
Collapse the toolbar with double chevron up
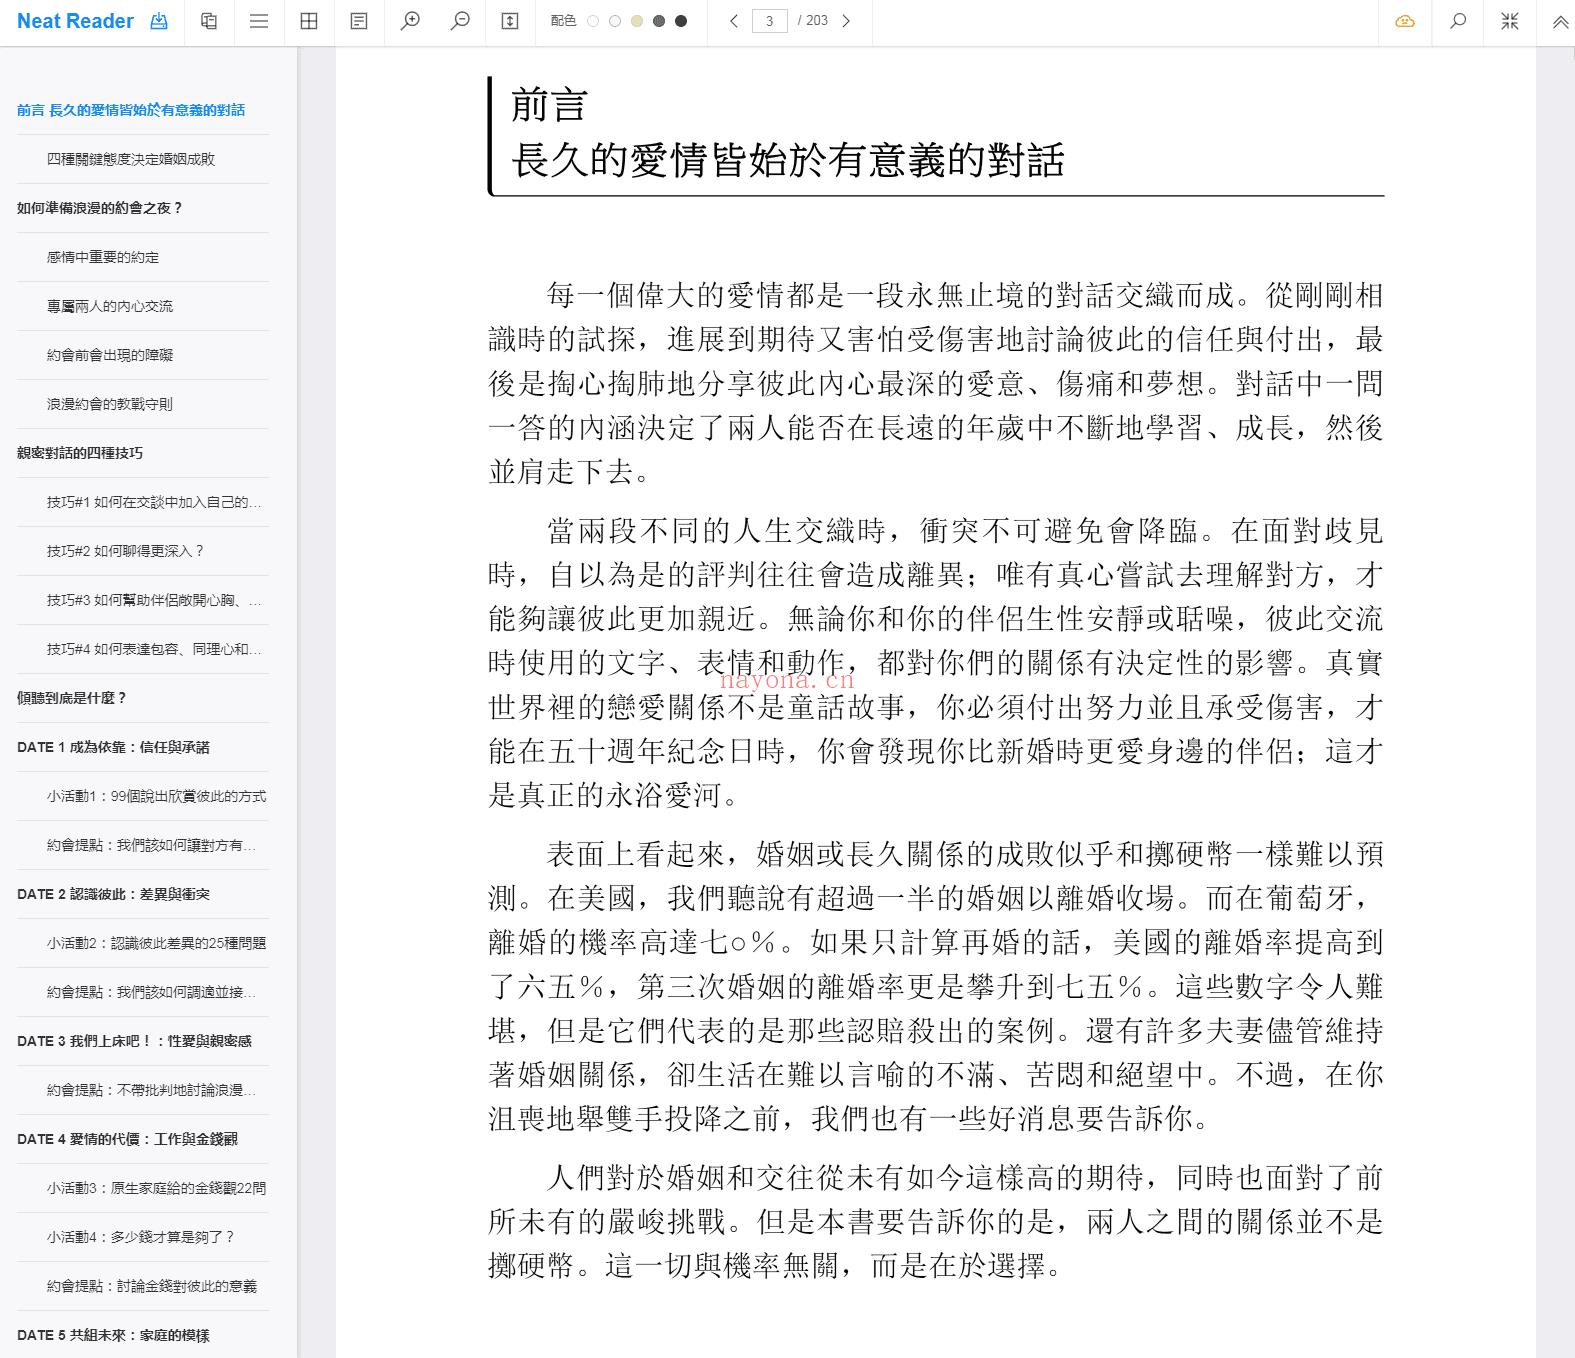1560,21
